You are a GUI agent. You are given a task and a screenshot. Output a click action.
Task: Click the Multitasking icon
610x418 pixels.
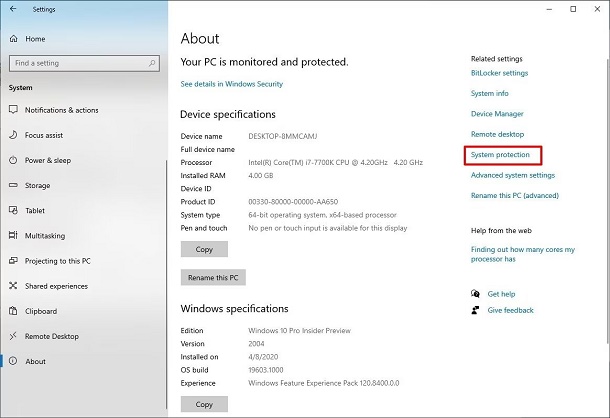point(13,235)
